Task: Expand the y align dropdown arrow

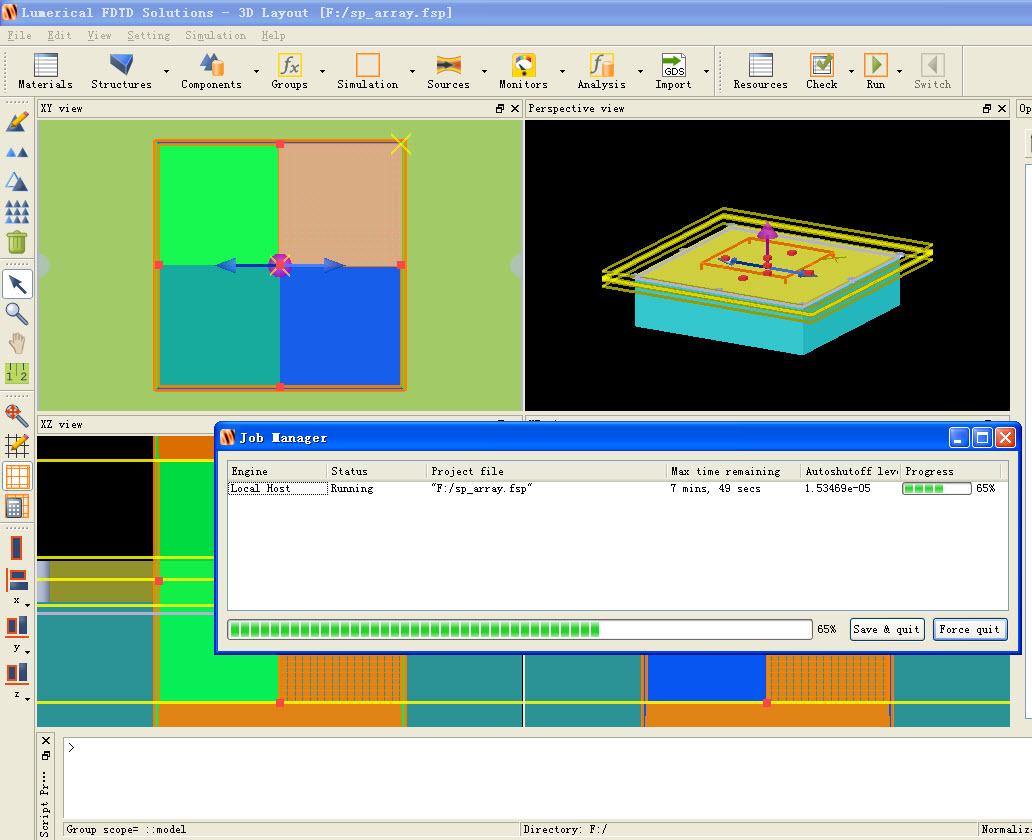Action: coord(27,652)
